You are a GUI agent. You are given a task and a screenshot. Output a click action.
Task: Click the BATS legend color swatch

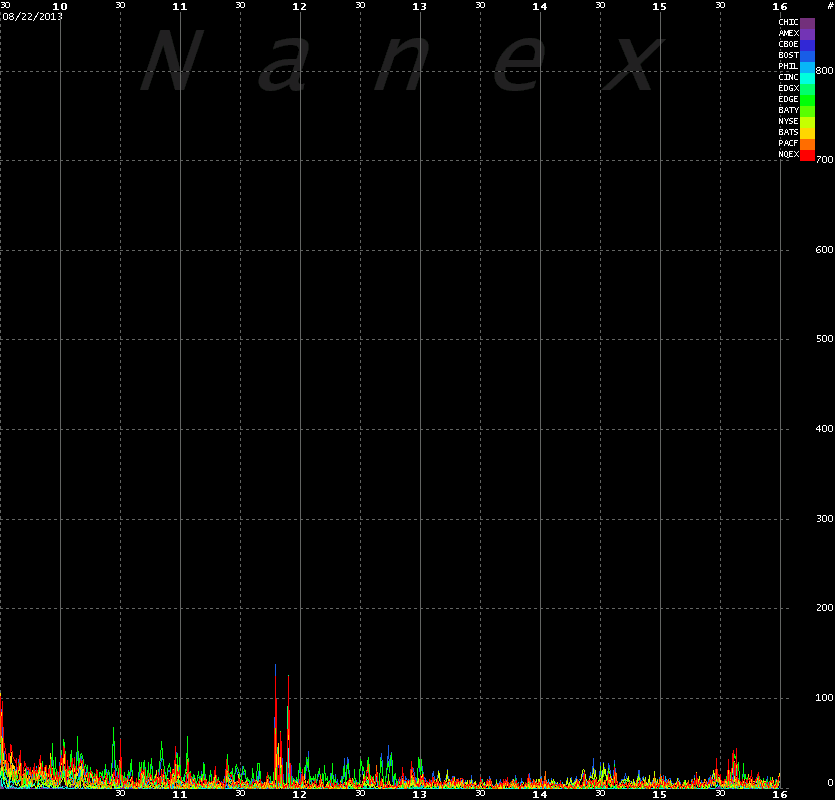[807, 133]
